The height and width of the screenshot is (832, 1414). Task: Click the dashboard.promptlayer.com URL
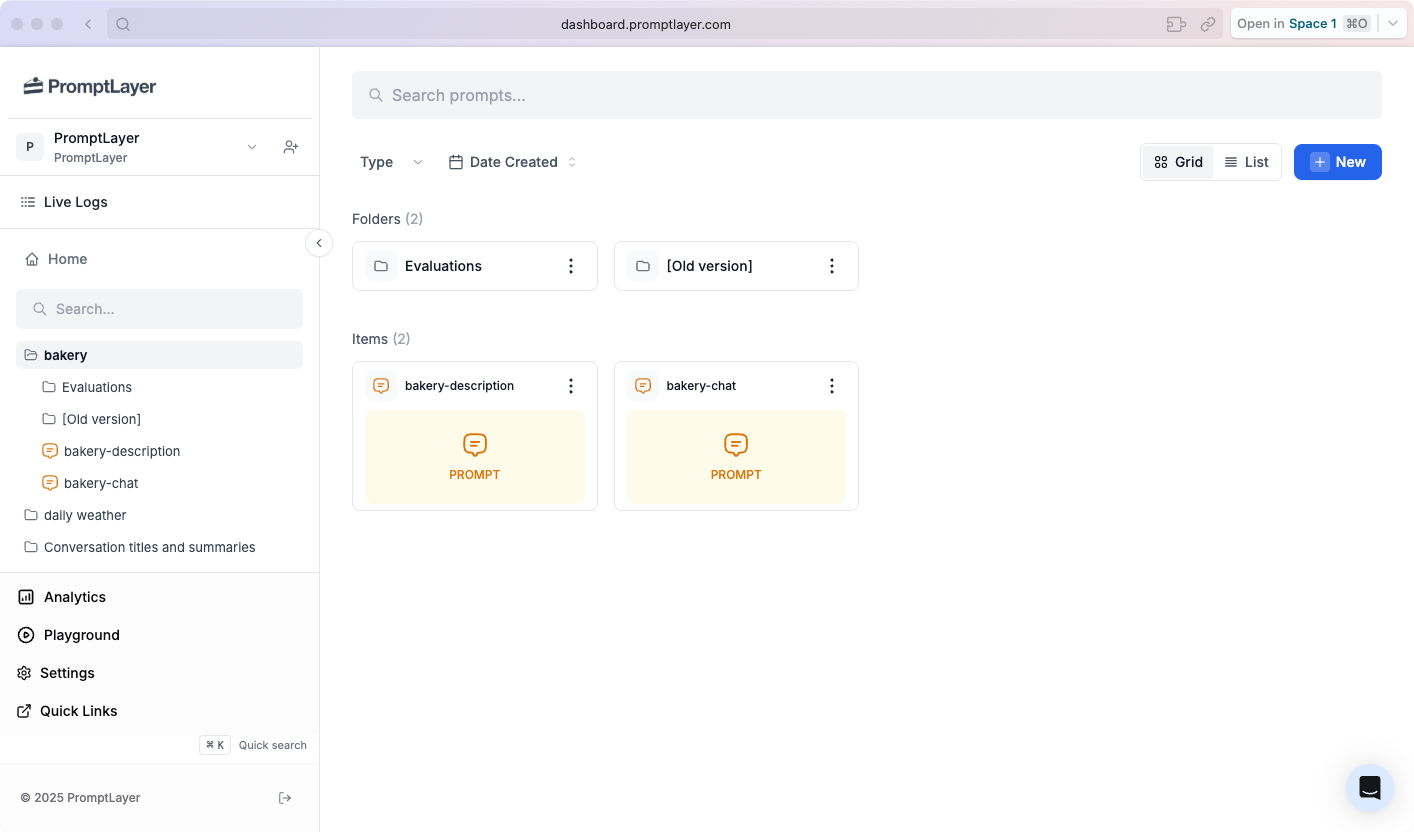coord(646,24)
